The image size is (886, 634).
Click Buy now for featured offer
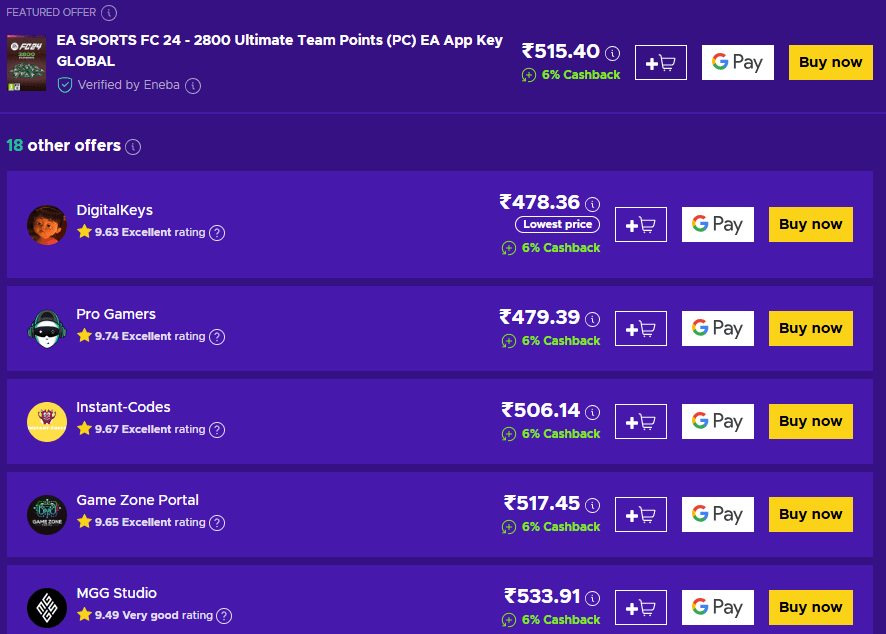(830, 63)
